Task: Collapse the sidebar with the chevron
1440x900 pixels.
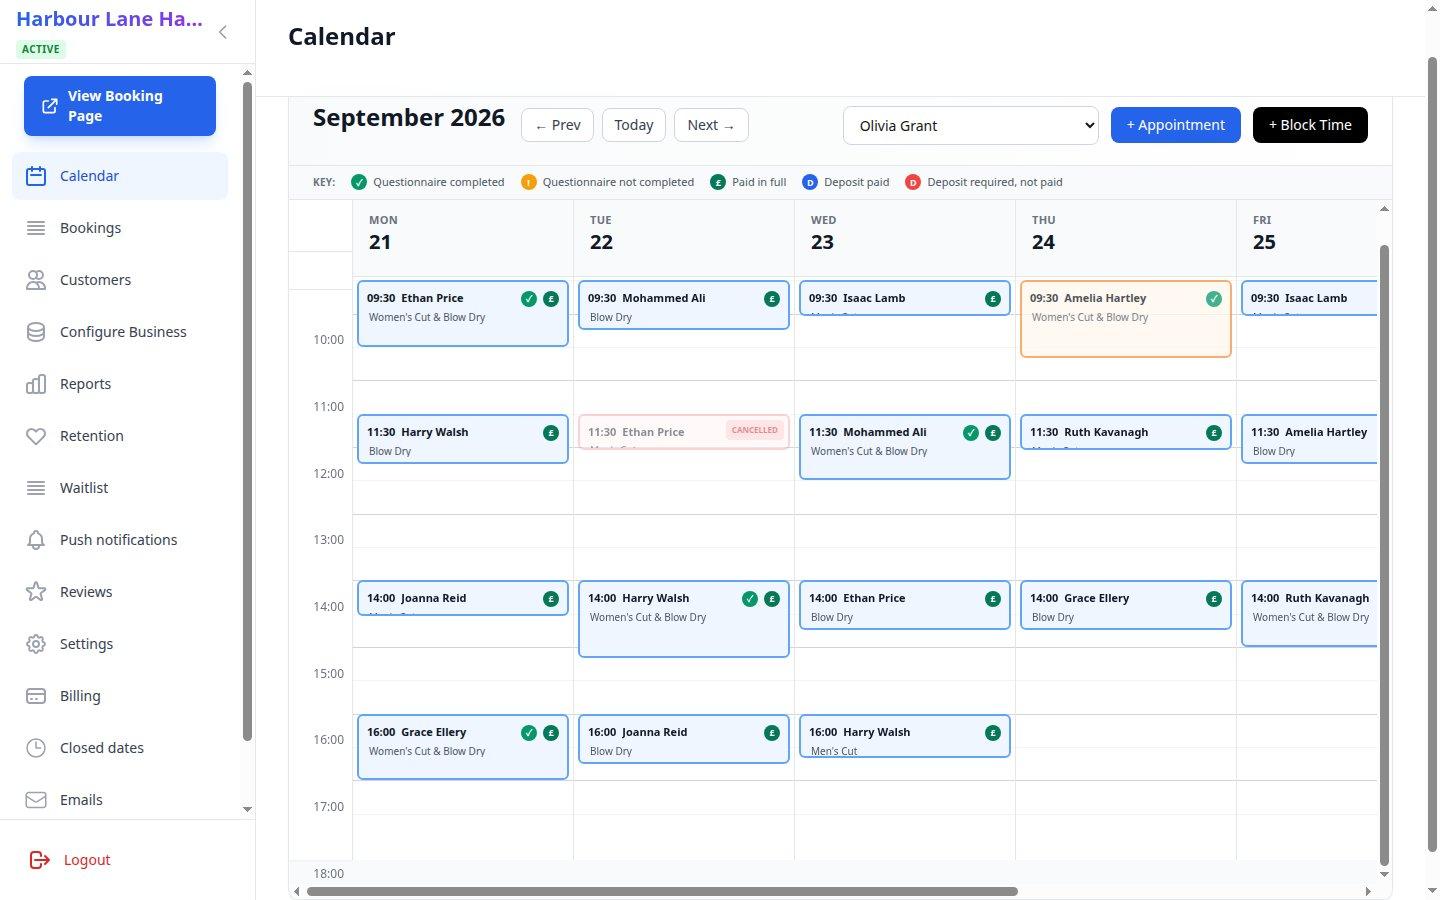Action: click(223, 32)
